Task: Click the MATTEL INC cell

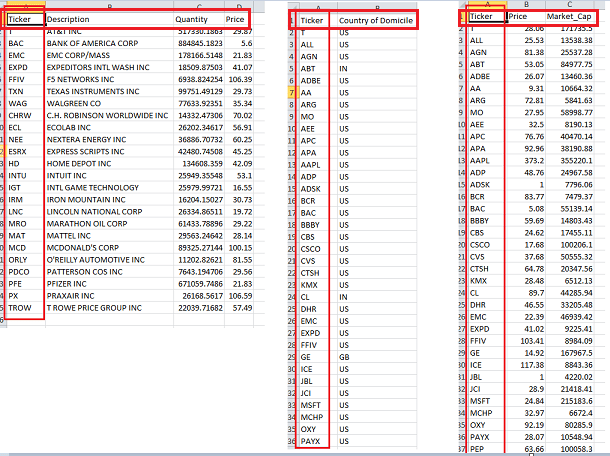Action: pyautogui.click(x=109, y=236)
